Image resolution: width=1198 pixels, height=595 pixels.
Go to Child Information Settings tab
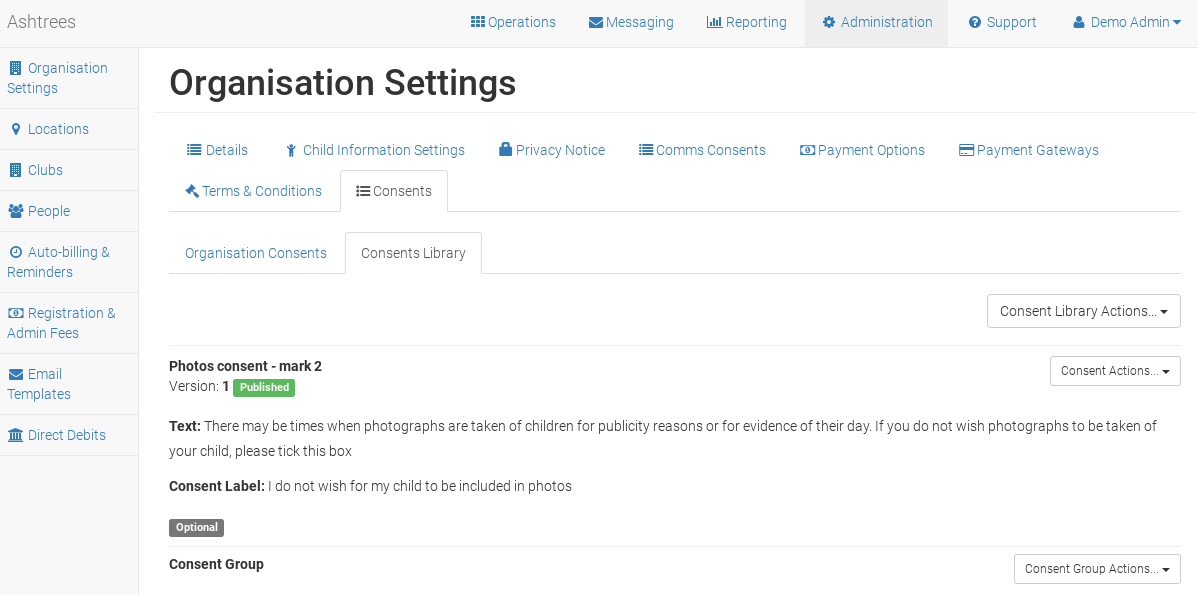pyautogui.click(x=374, y=150)
